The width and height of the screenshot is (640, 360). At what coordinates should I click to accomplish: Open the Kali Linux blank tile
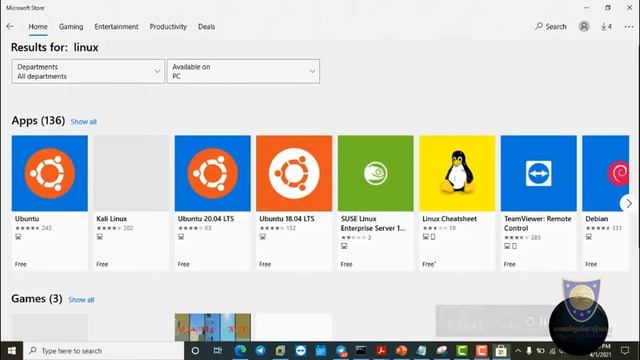[x=131, y=173]
